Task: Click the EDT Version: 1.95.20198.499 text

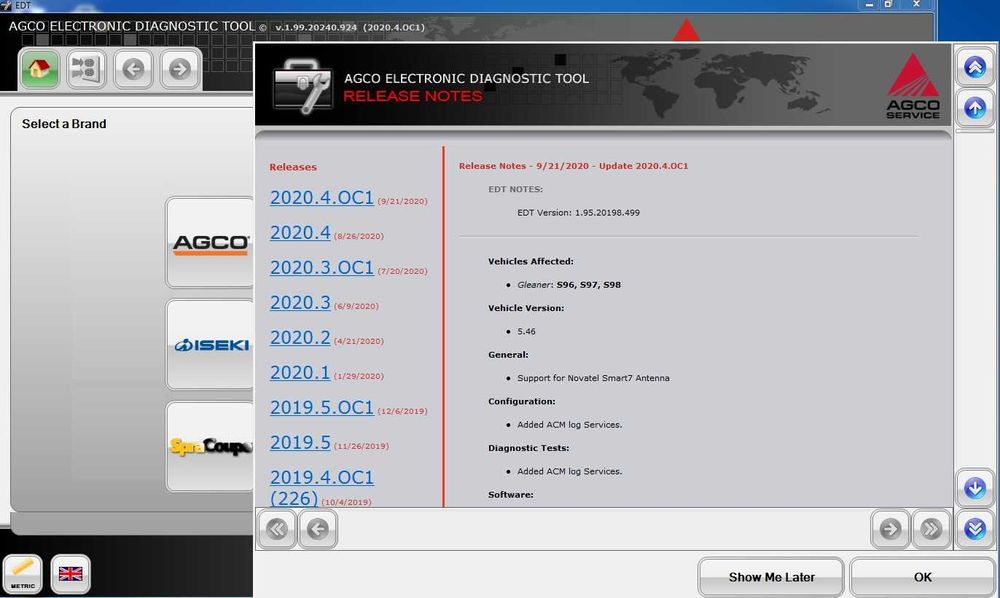Action: tap(578, 213)
